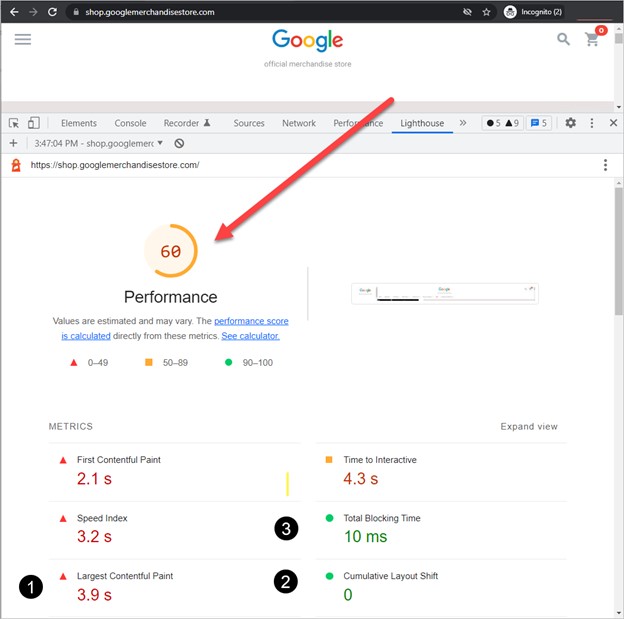Click the 3.9 s Largest Contentful Paint value
Viewport: 624px width, 619px height.
click(94, 595)
